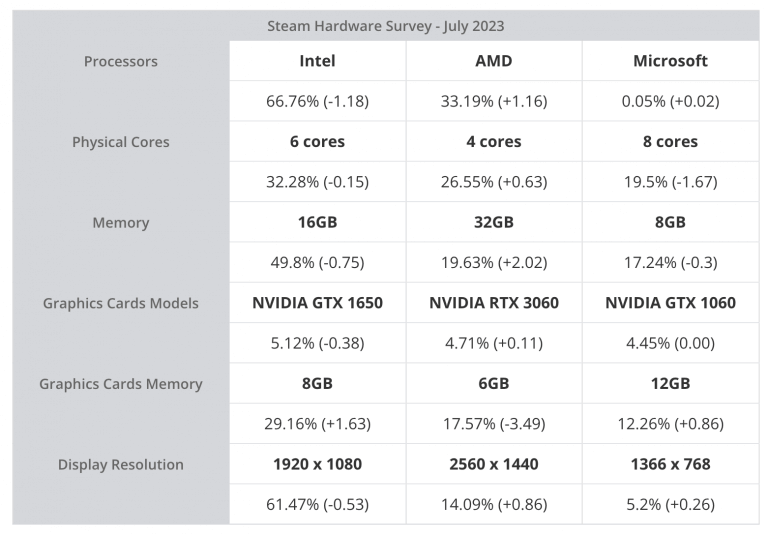Click the 6 cores cell
Screen dimensions: 768x534
click(x=317, y=142)
